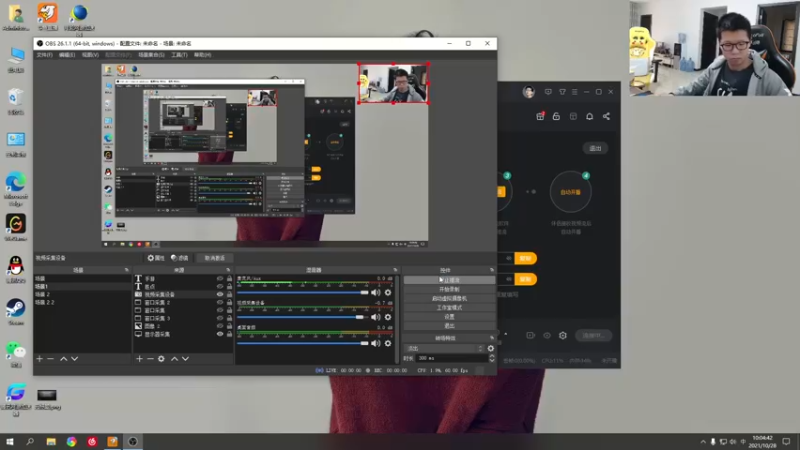The width and height of the screenshot is (800, 450).
Task: Pop out the 来源 dock using its header icon
Action: [x=228, y=270]
